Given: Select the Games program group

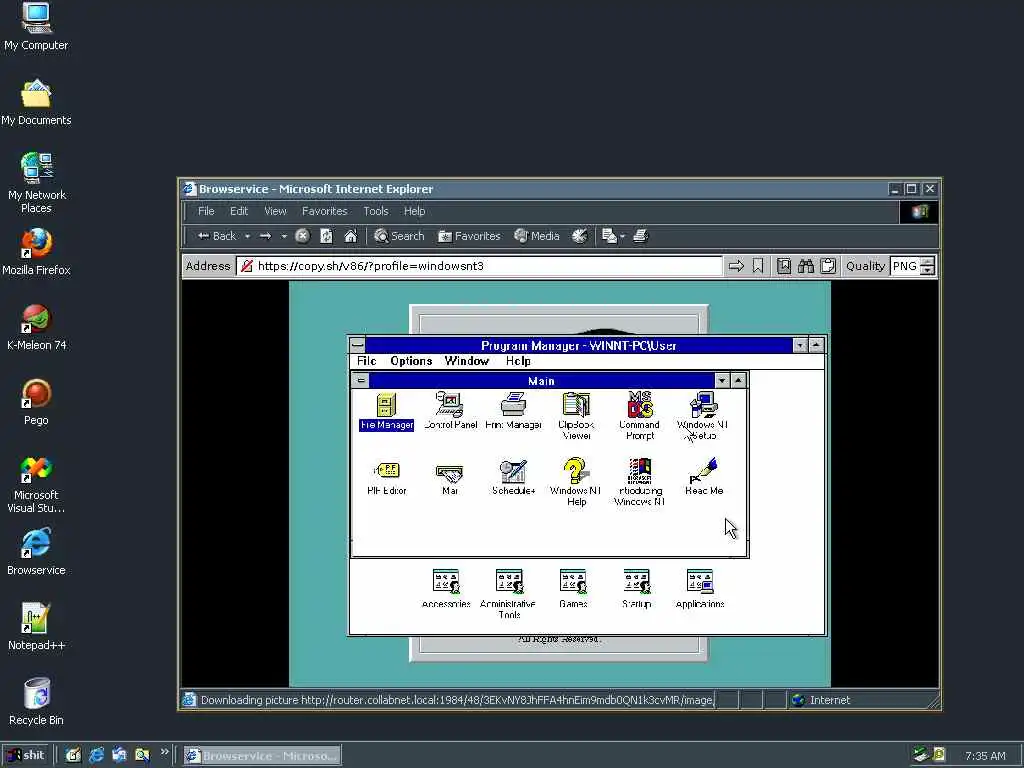Looking at the screenshot, I should coord(573,588).
